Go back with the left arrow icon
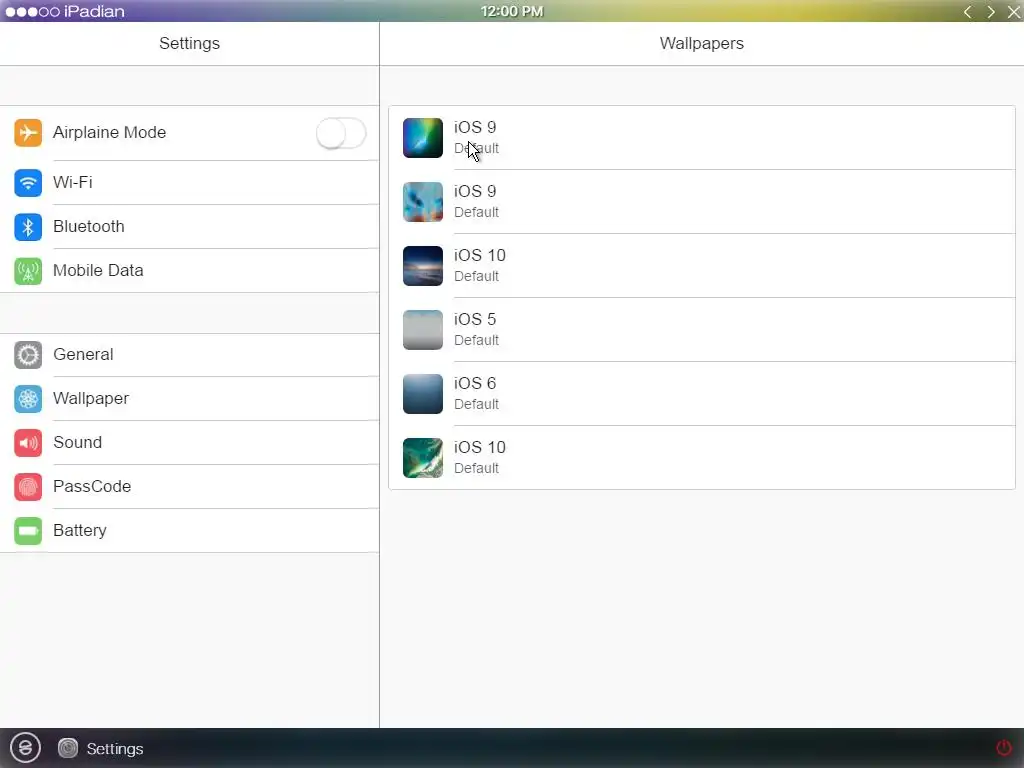 point(967,12)
